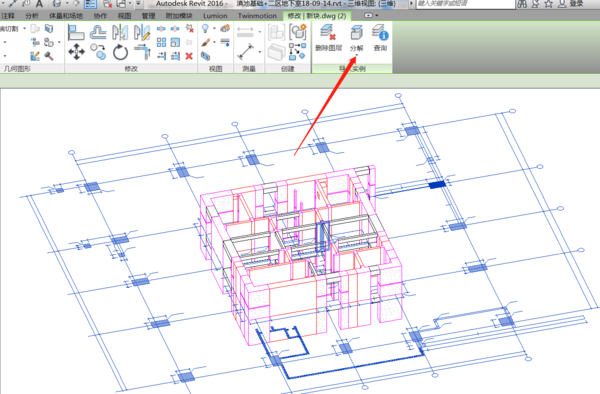Use the Array tool

(x=161, y=42)
